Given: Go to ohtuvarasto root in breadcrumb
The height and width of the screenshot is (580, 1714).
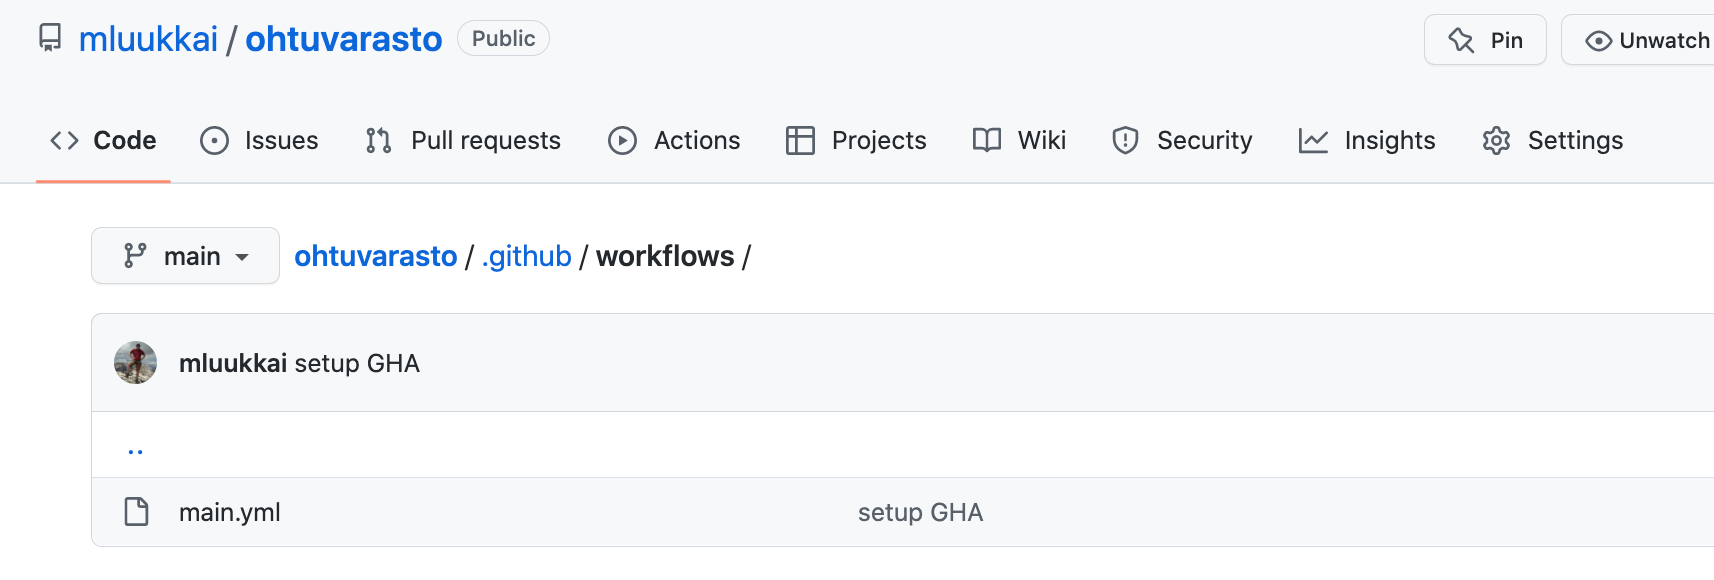Looking at the screenshot, I should click(x=375, y=256).
